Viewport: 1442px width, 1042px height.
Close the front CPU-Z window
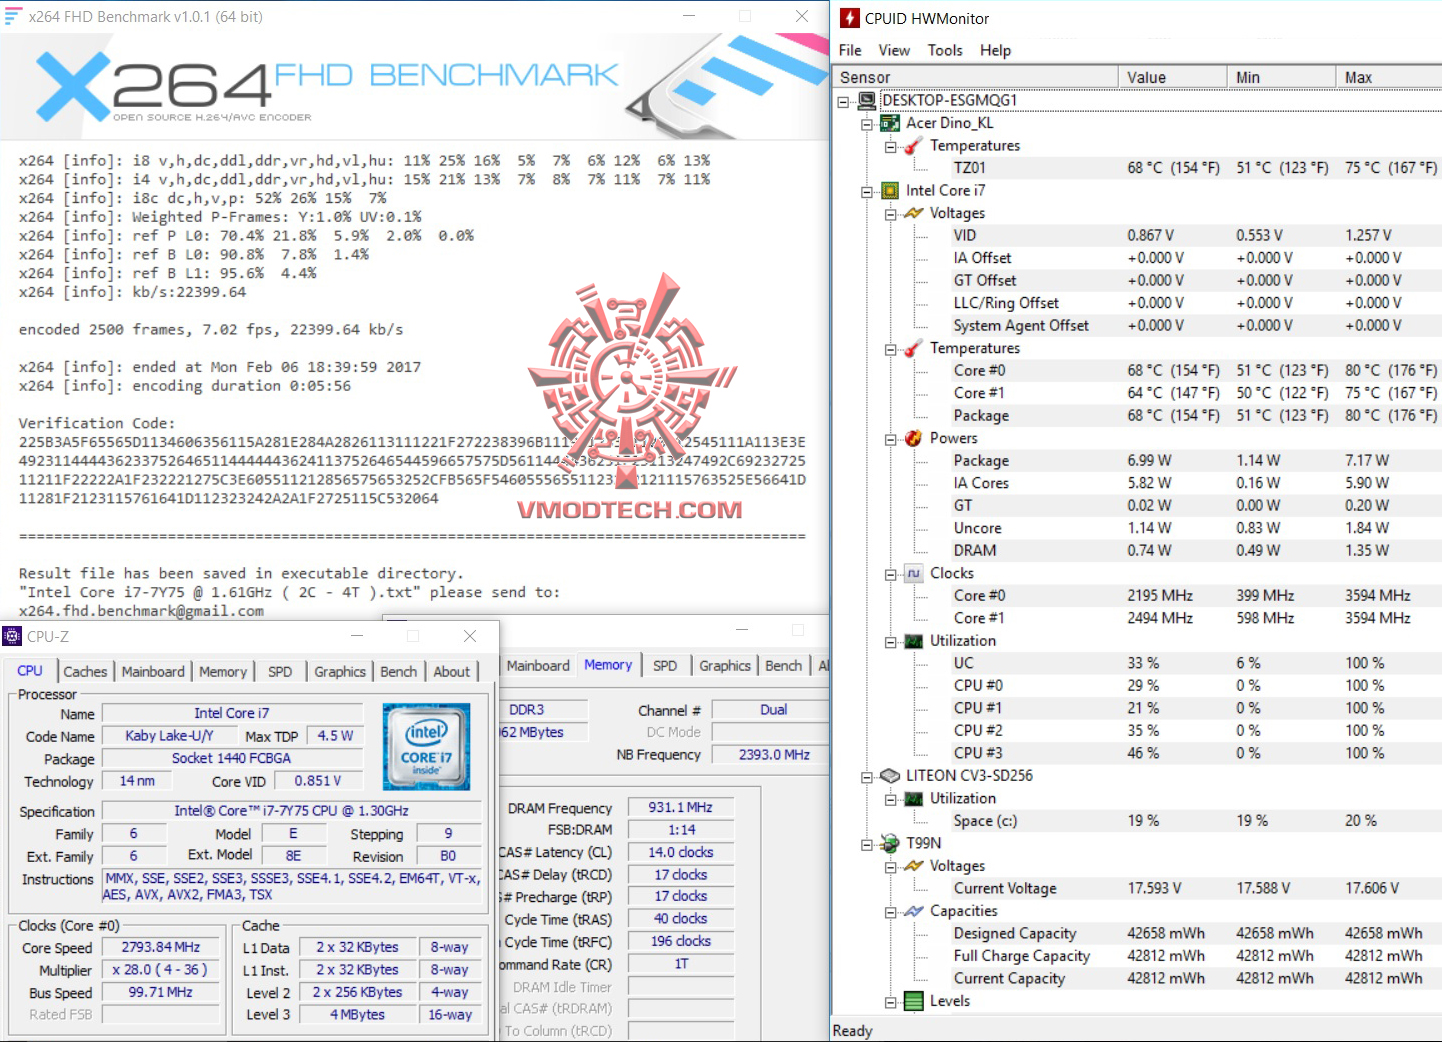(x=470, y=636)
